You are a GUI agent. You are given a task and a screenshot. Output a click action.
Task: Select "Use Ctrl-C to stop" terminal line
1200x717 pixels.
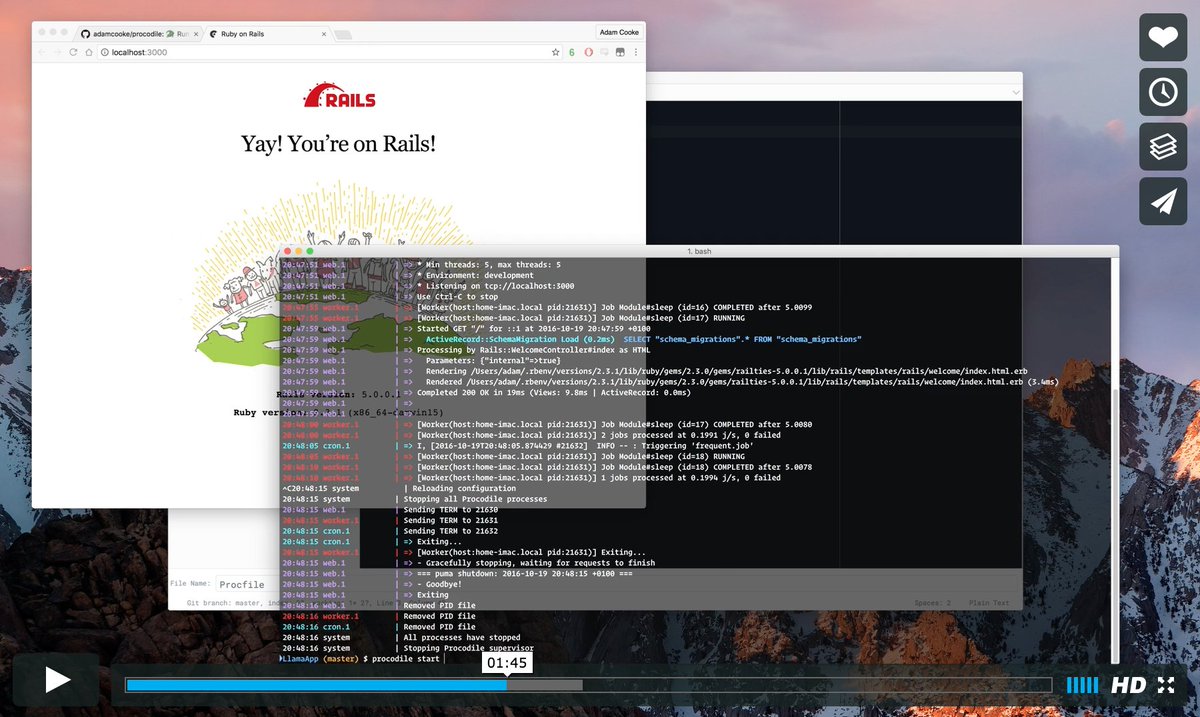click(x=457, y=296)
